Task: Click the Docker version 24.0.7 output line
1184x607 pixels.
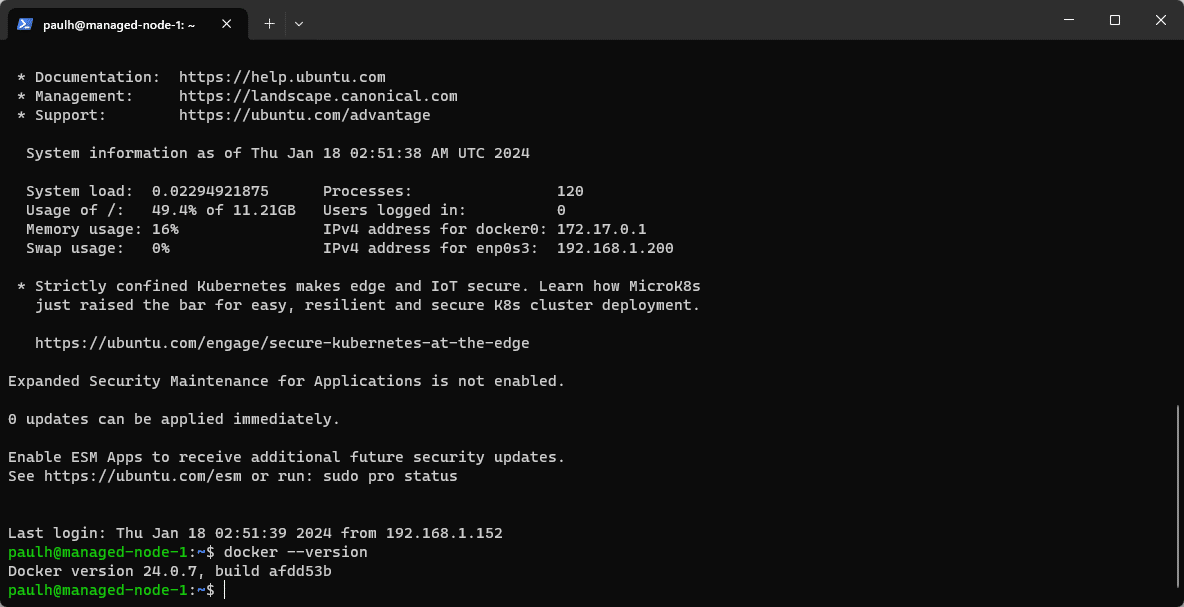Action: pos(169,571)
